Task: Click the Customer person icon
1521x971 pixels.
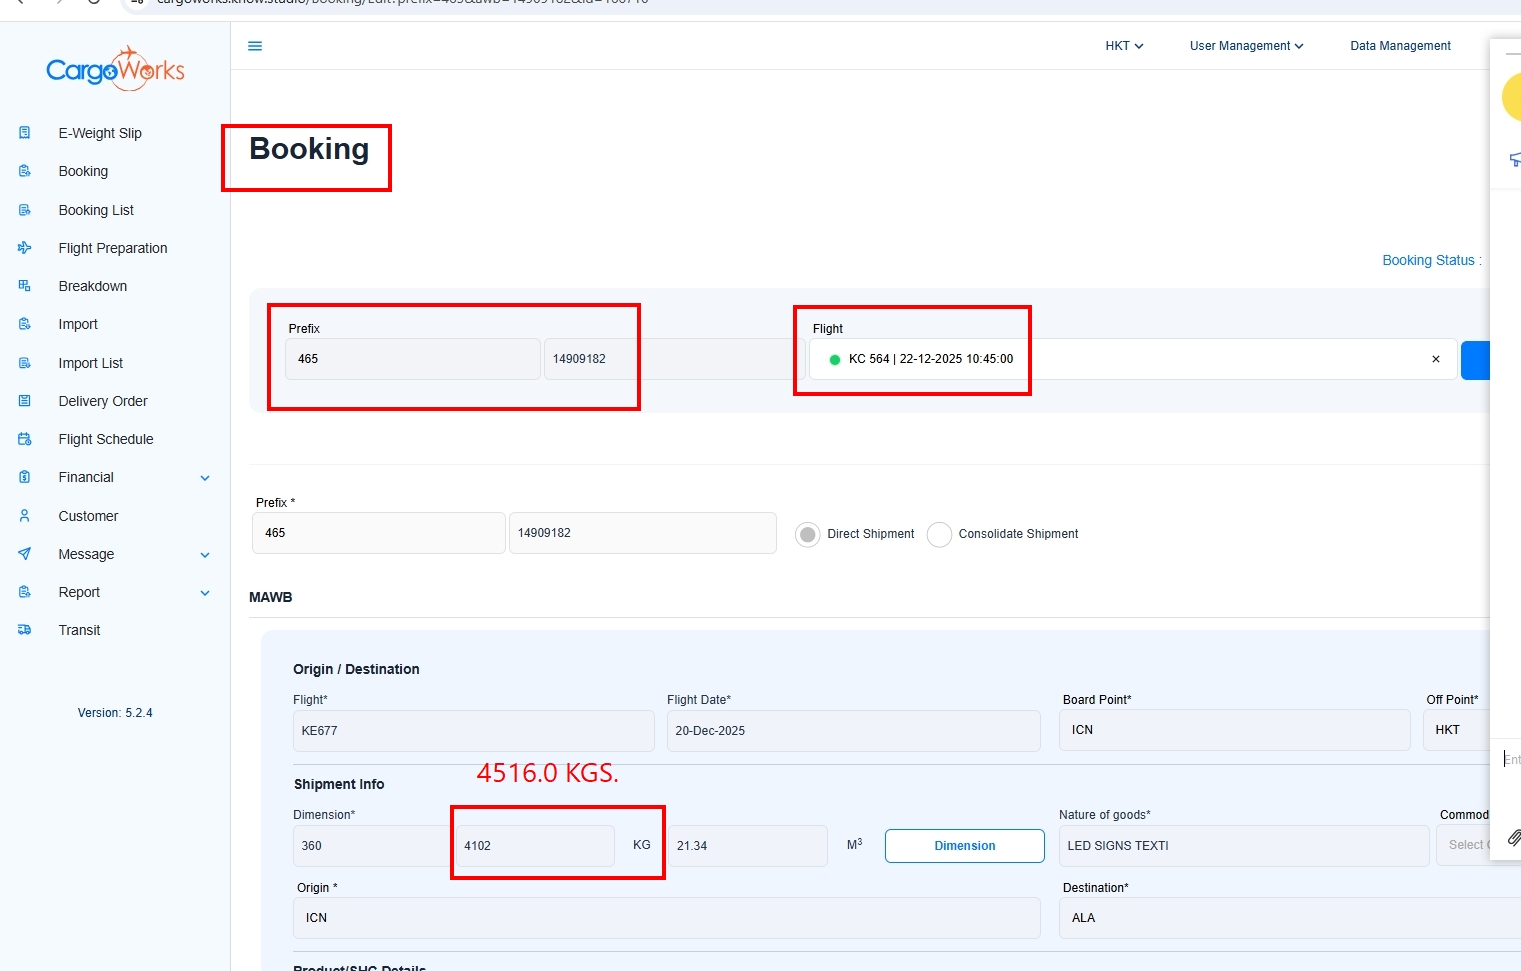Action: (x=25, y=516)
